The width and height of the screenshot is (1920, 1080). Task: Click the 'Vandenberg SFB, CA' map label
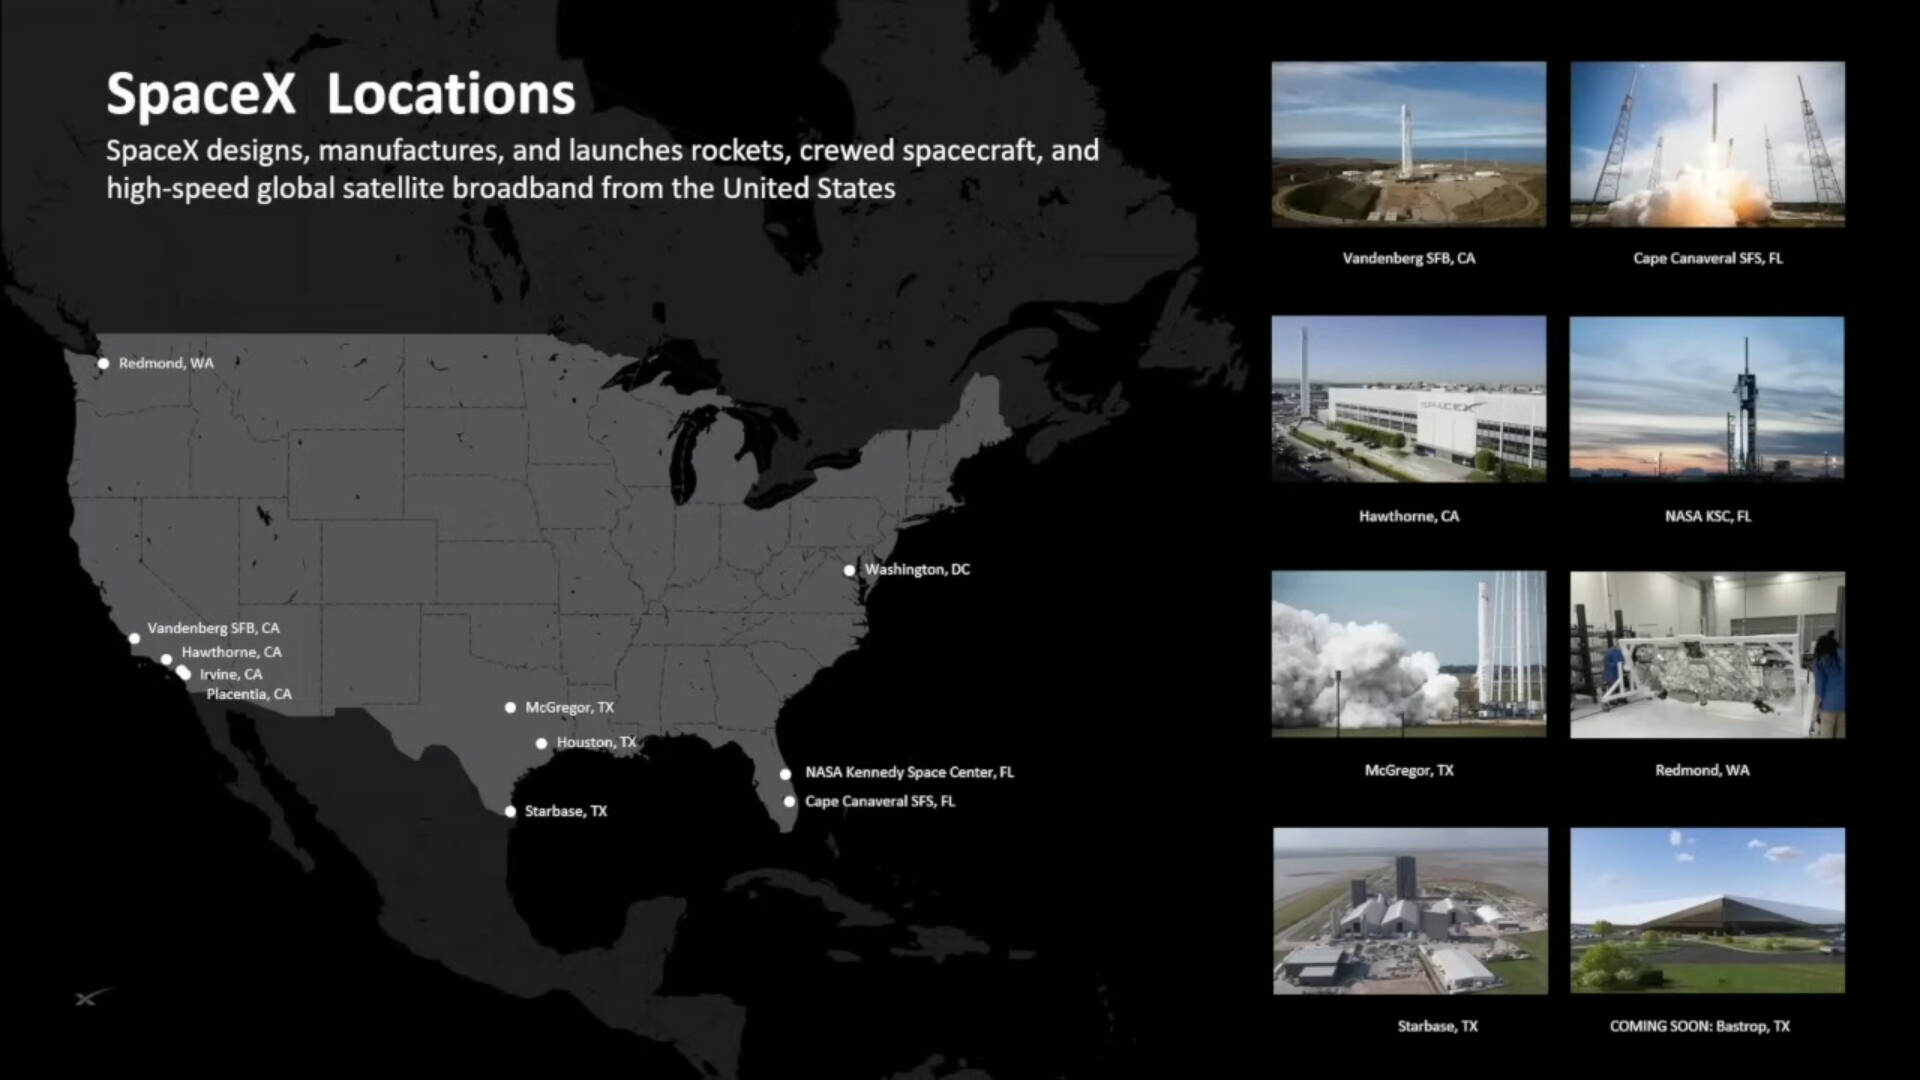(213, 628)
